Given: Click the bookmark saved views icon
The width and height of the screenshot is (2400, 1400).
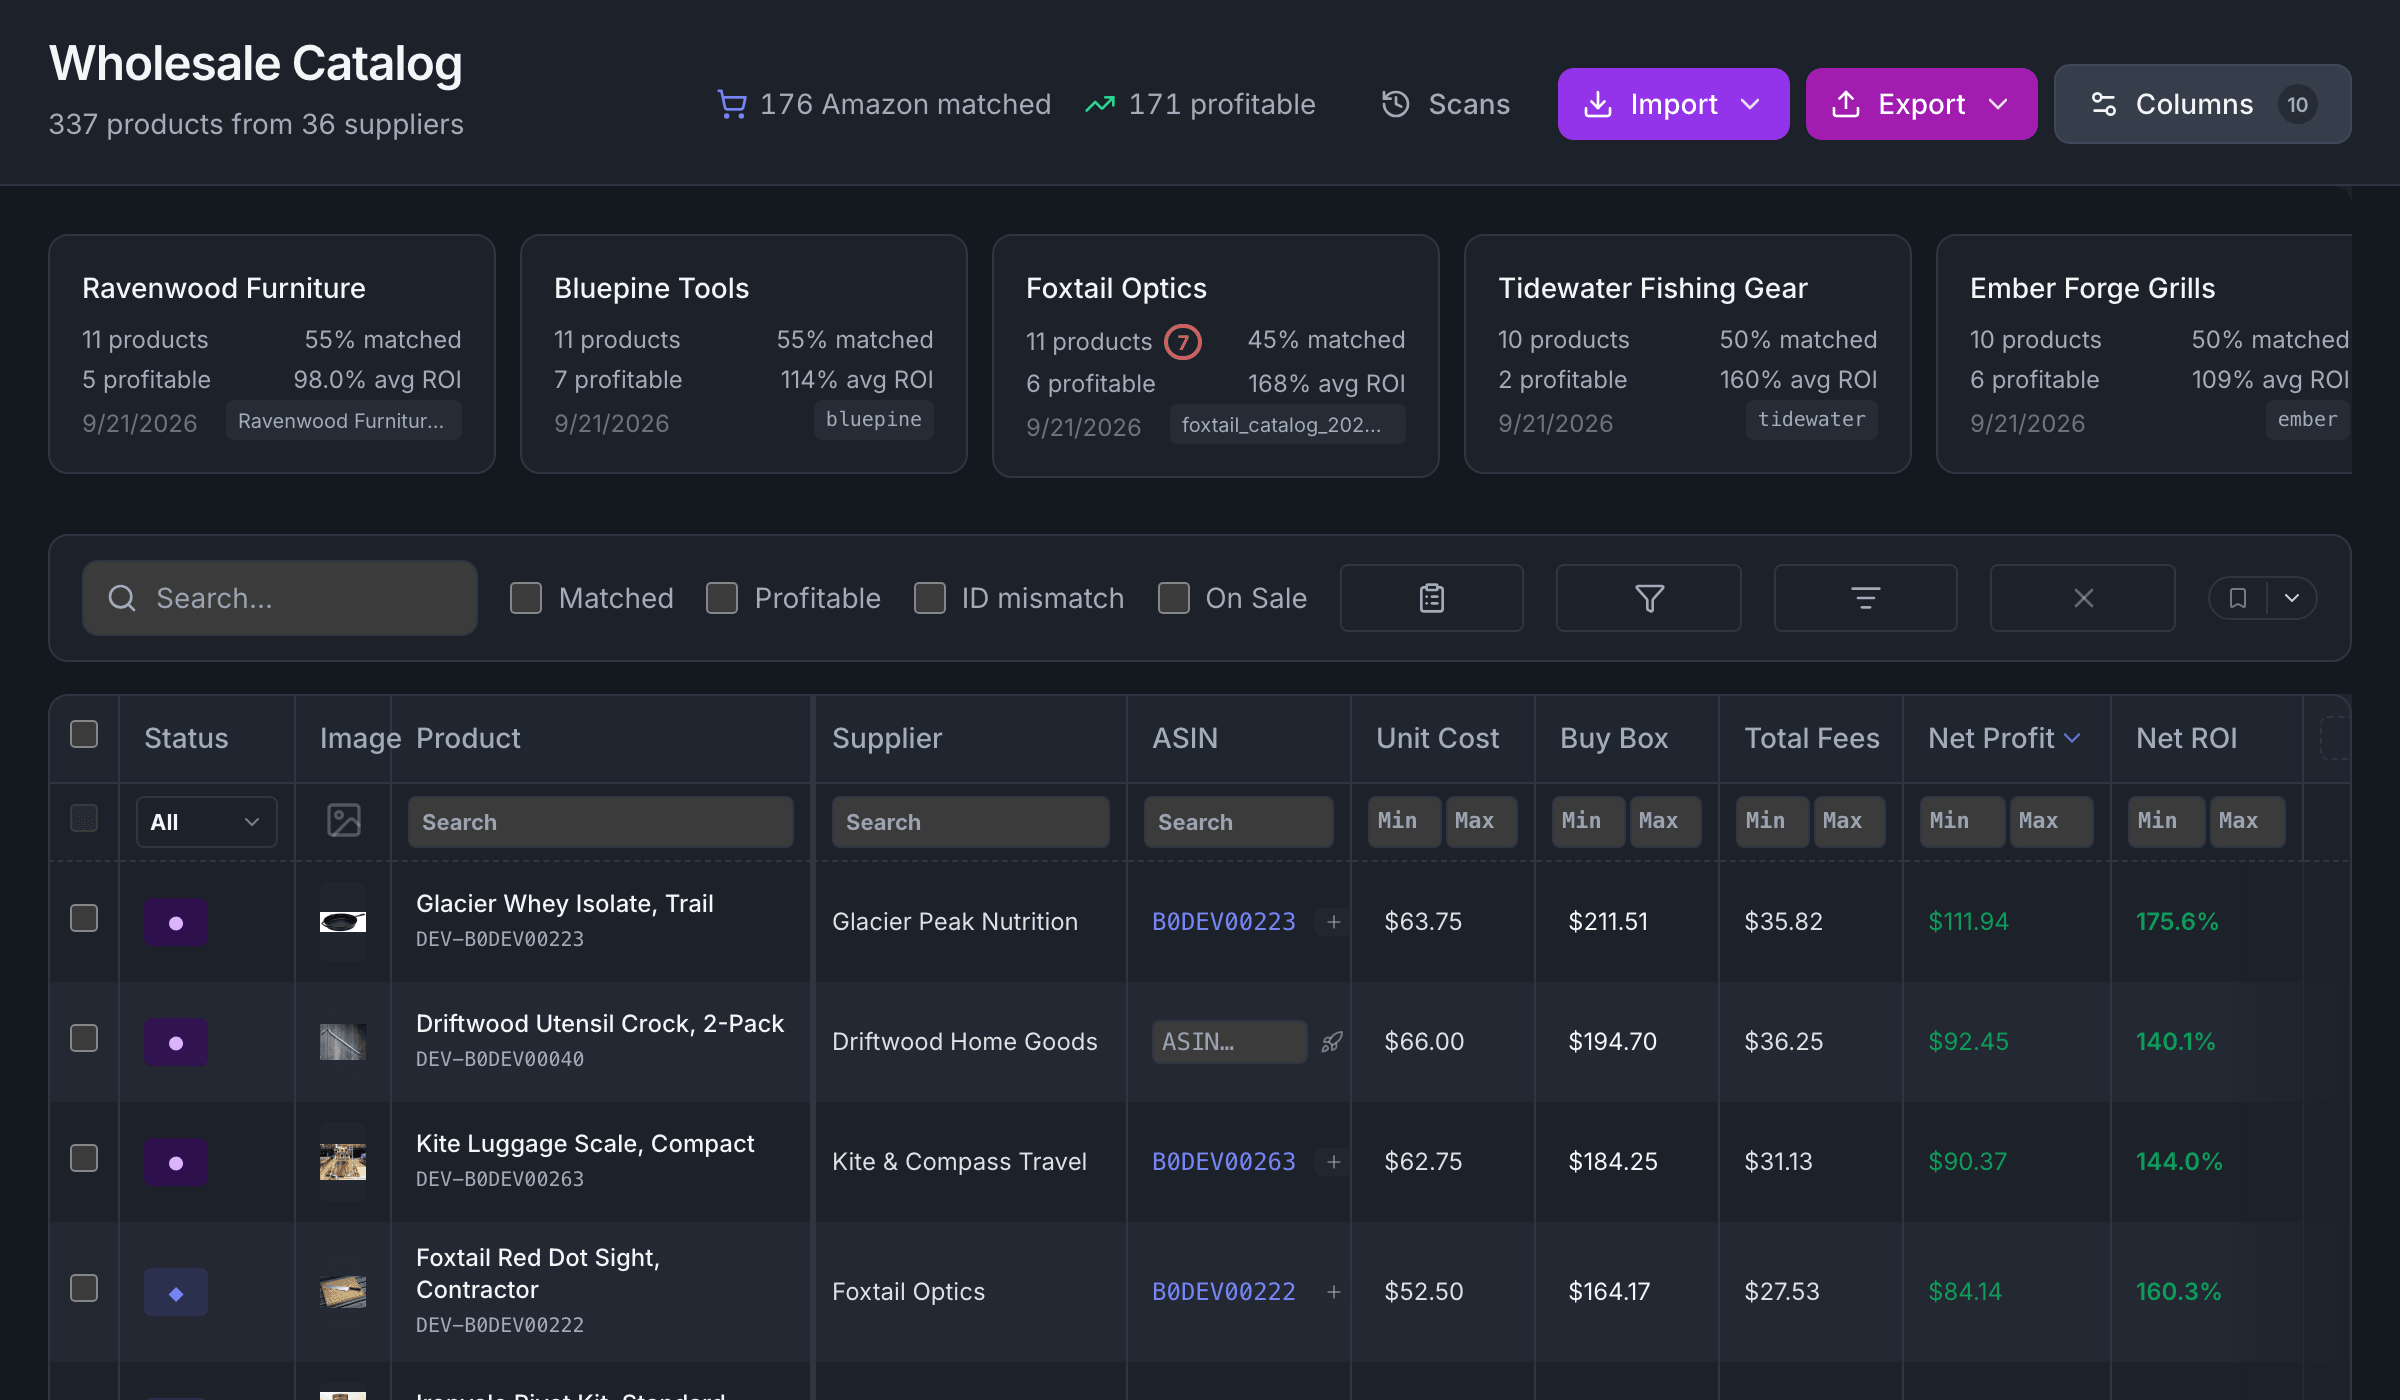Looking at the screenshot, I should (x=2238, y=598).
